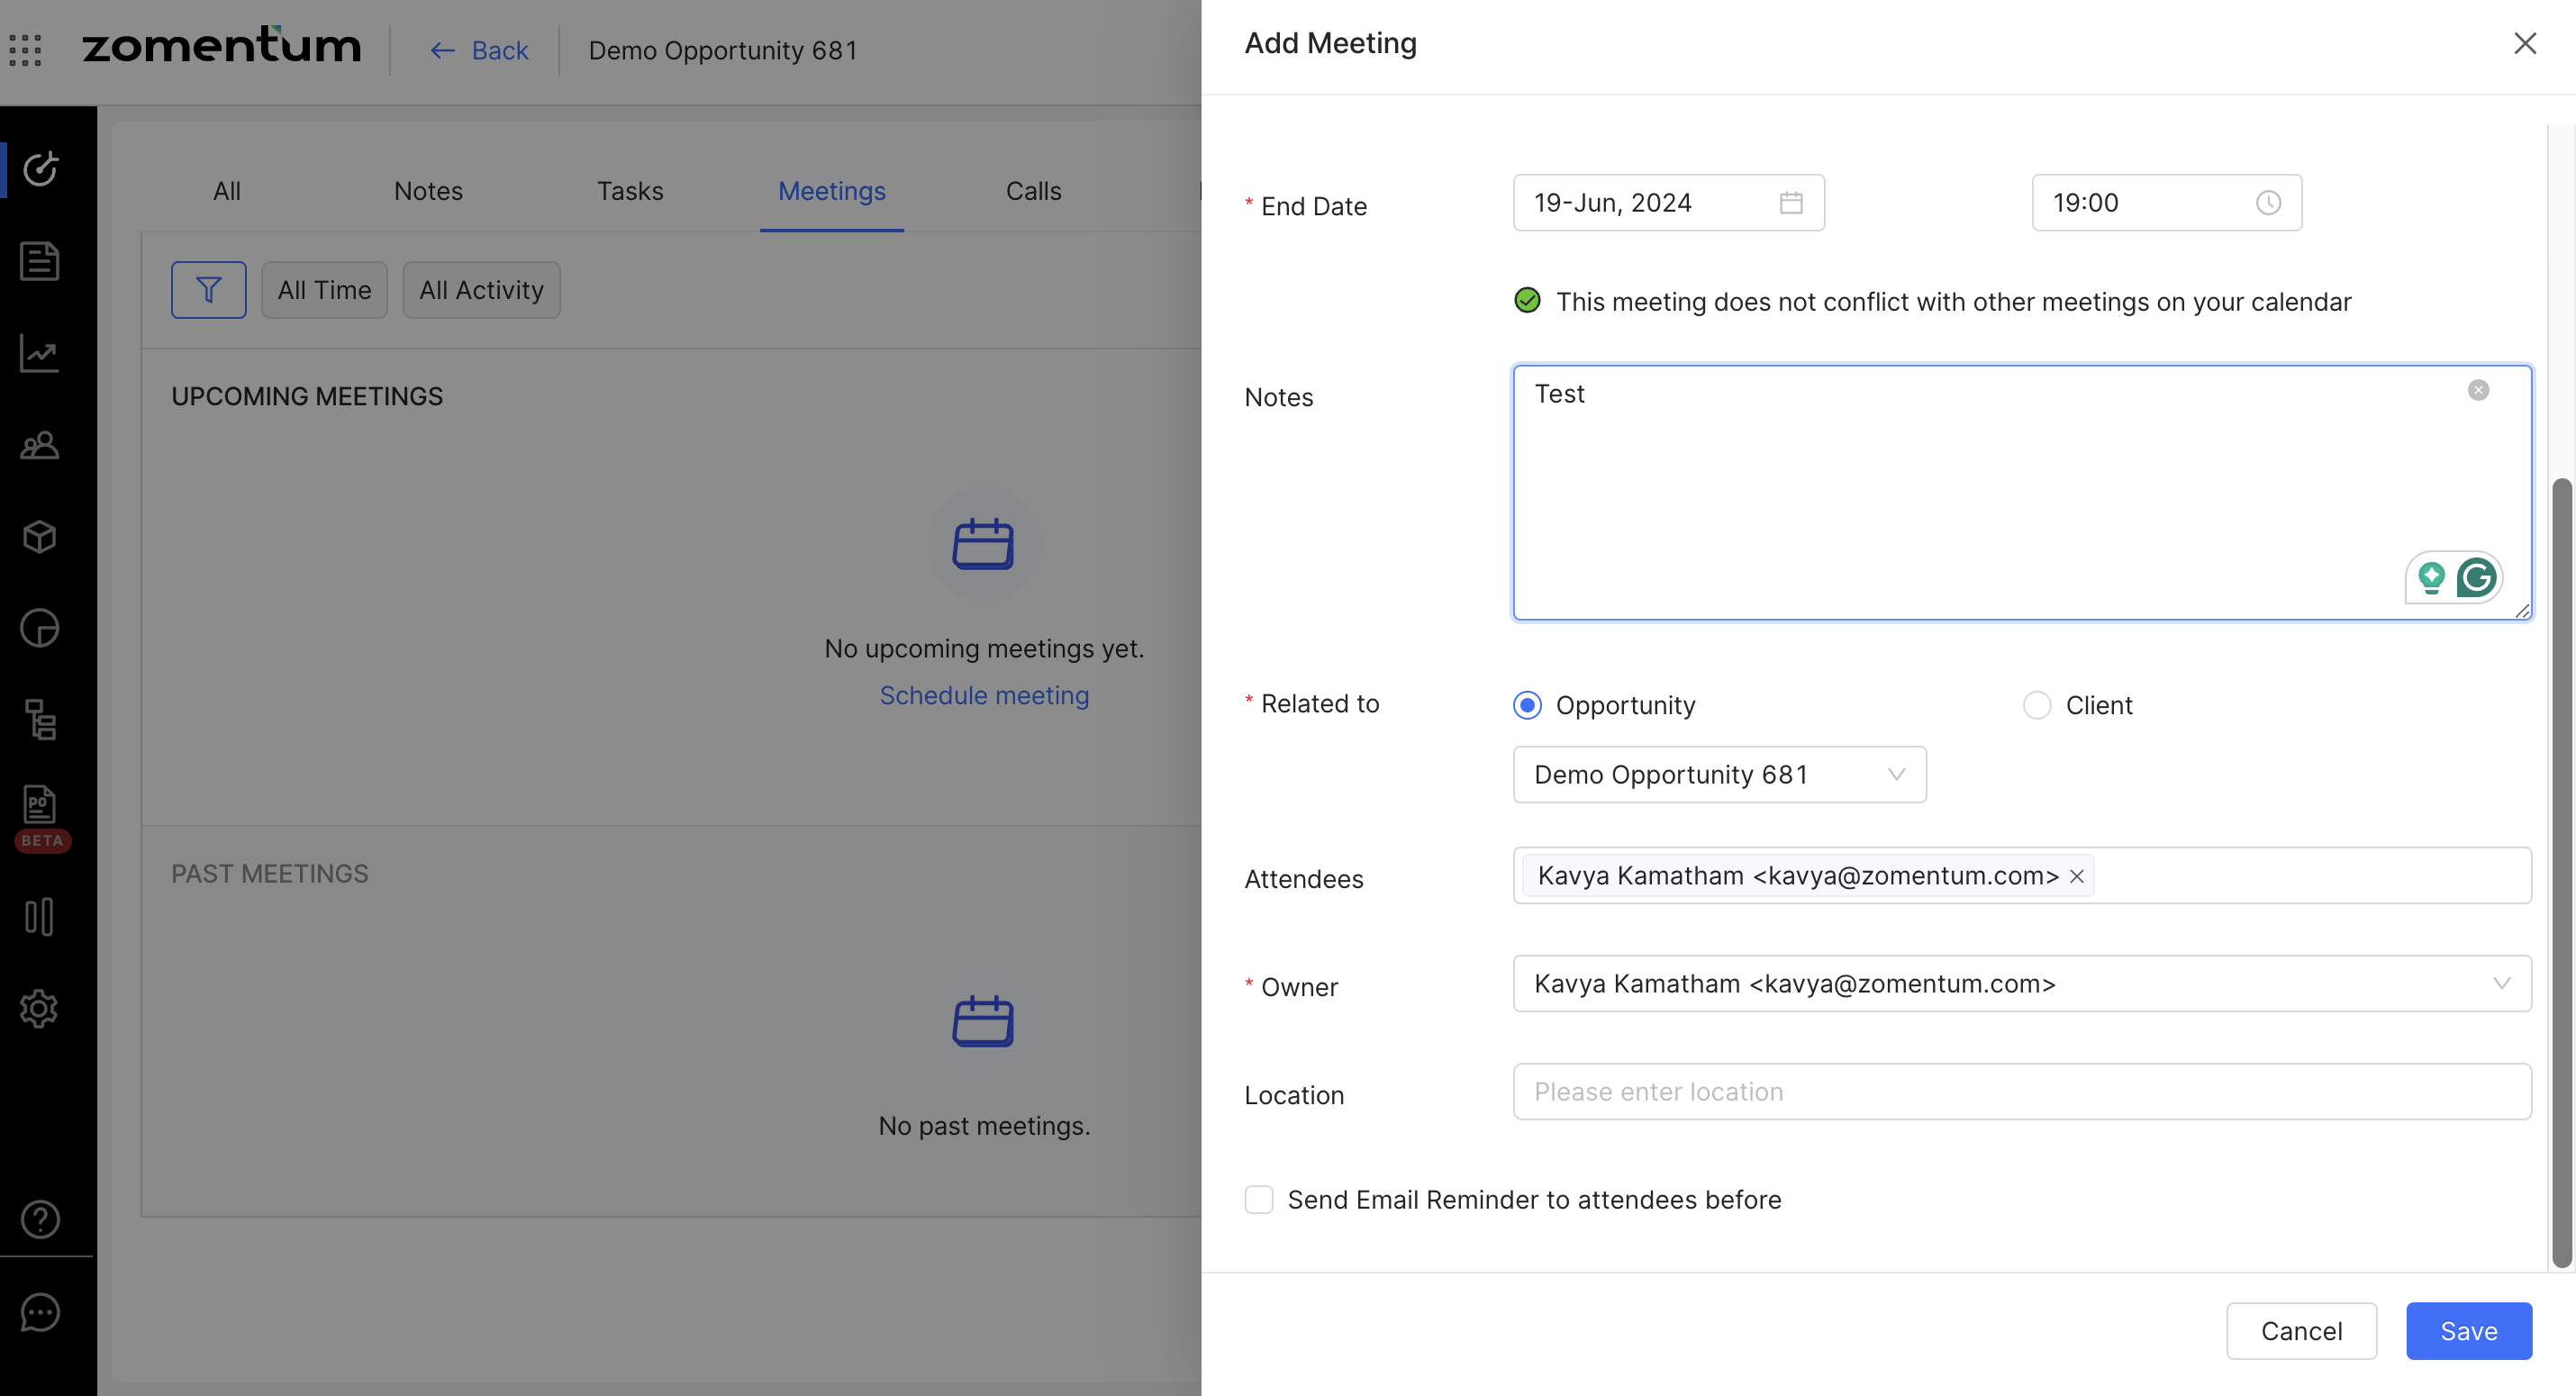Open the help question mark icon
Viewport: 2576px width, 1396px height.
[x=40, y=1219]
